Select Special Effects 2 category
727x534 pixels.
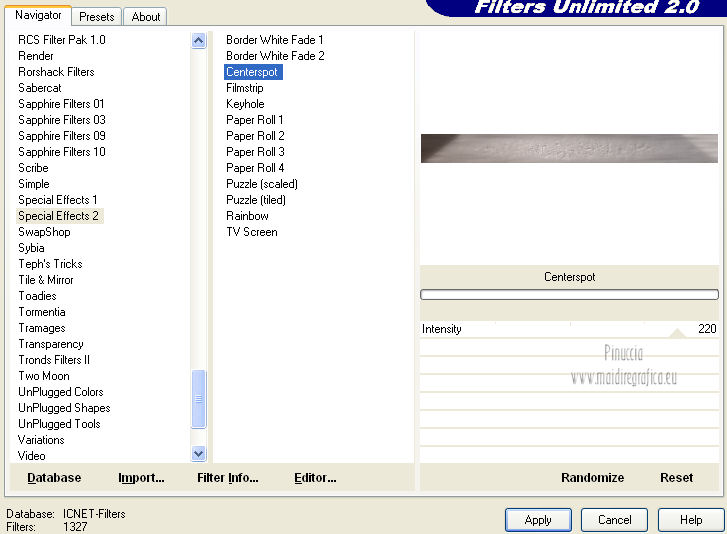pos(58,216)
